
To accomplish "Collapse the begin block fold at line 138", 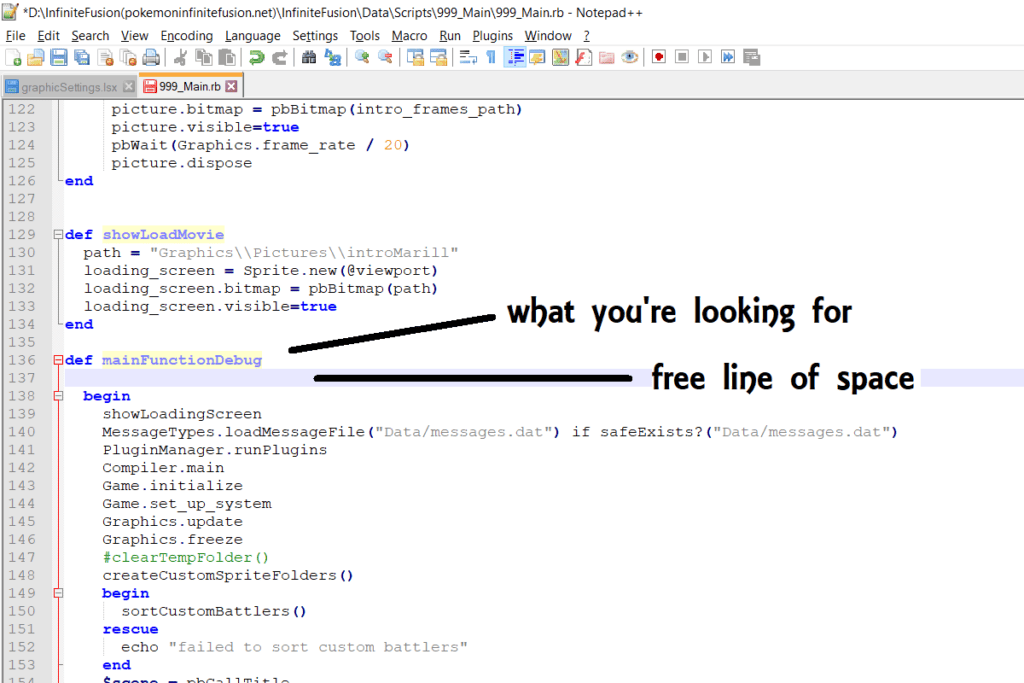I will click(57, 396).
